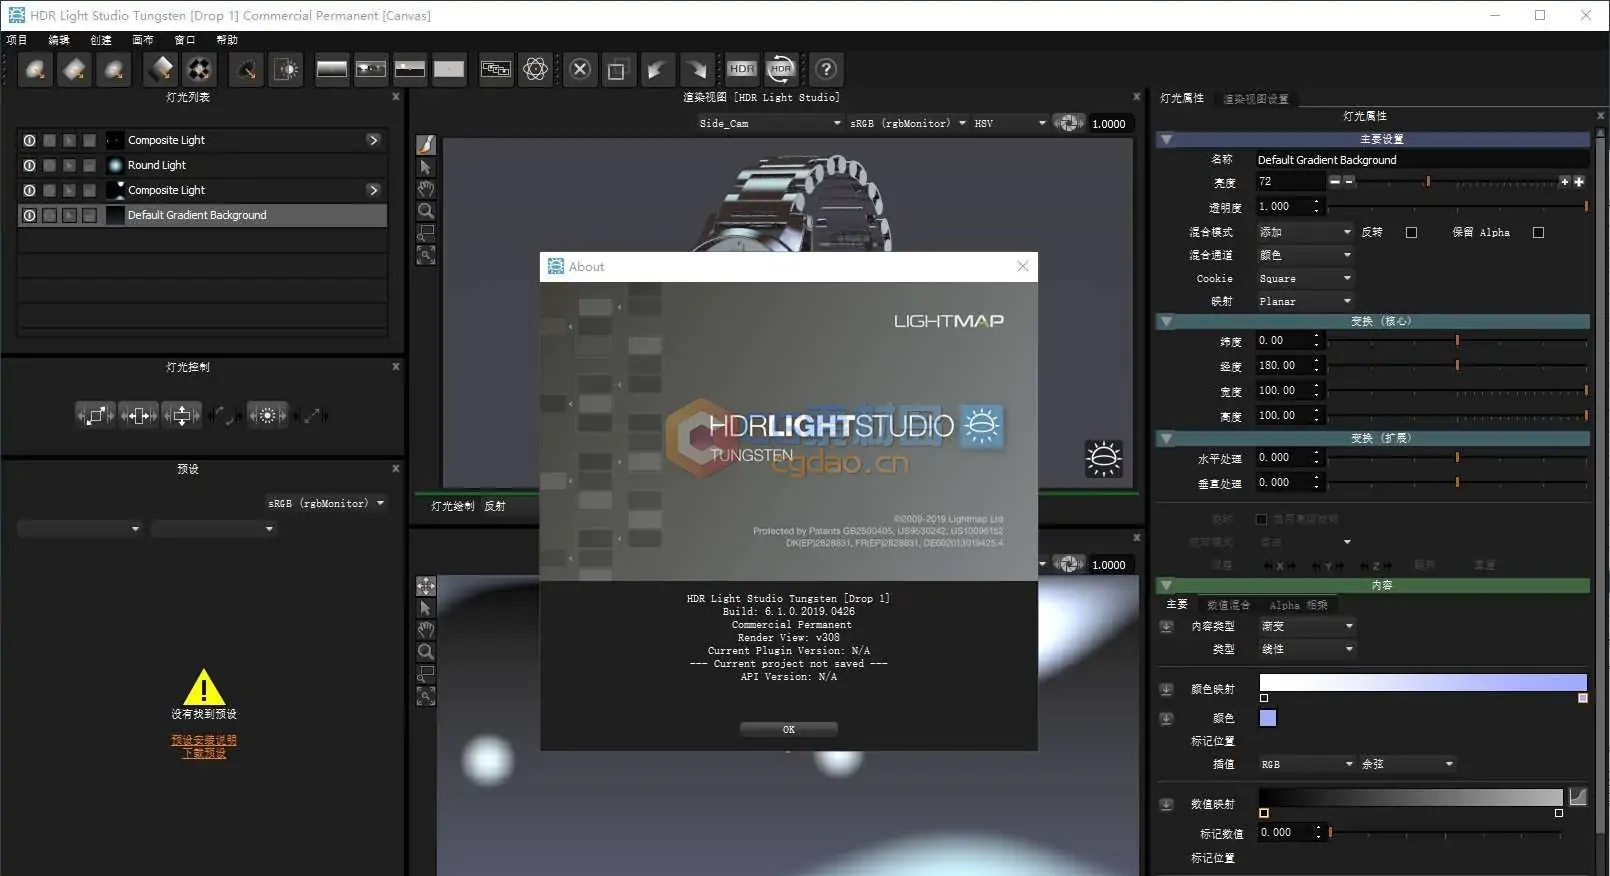This screenshot has height=876, width=1610.
Task: Expand the first Composite Light children
Action: (373, 140)
